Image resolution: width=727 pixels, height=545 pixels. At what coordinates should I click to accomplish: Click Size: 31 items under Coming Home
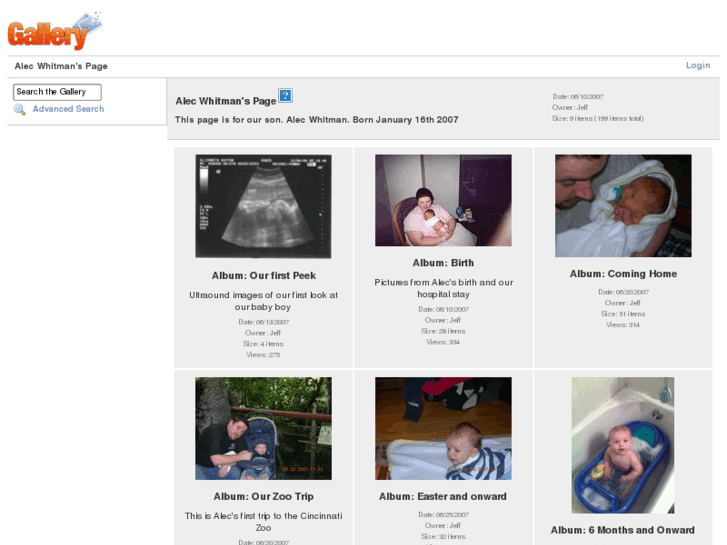(623, 314)
